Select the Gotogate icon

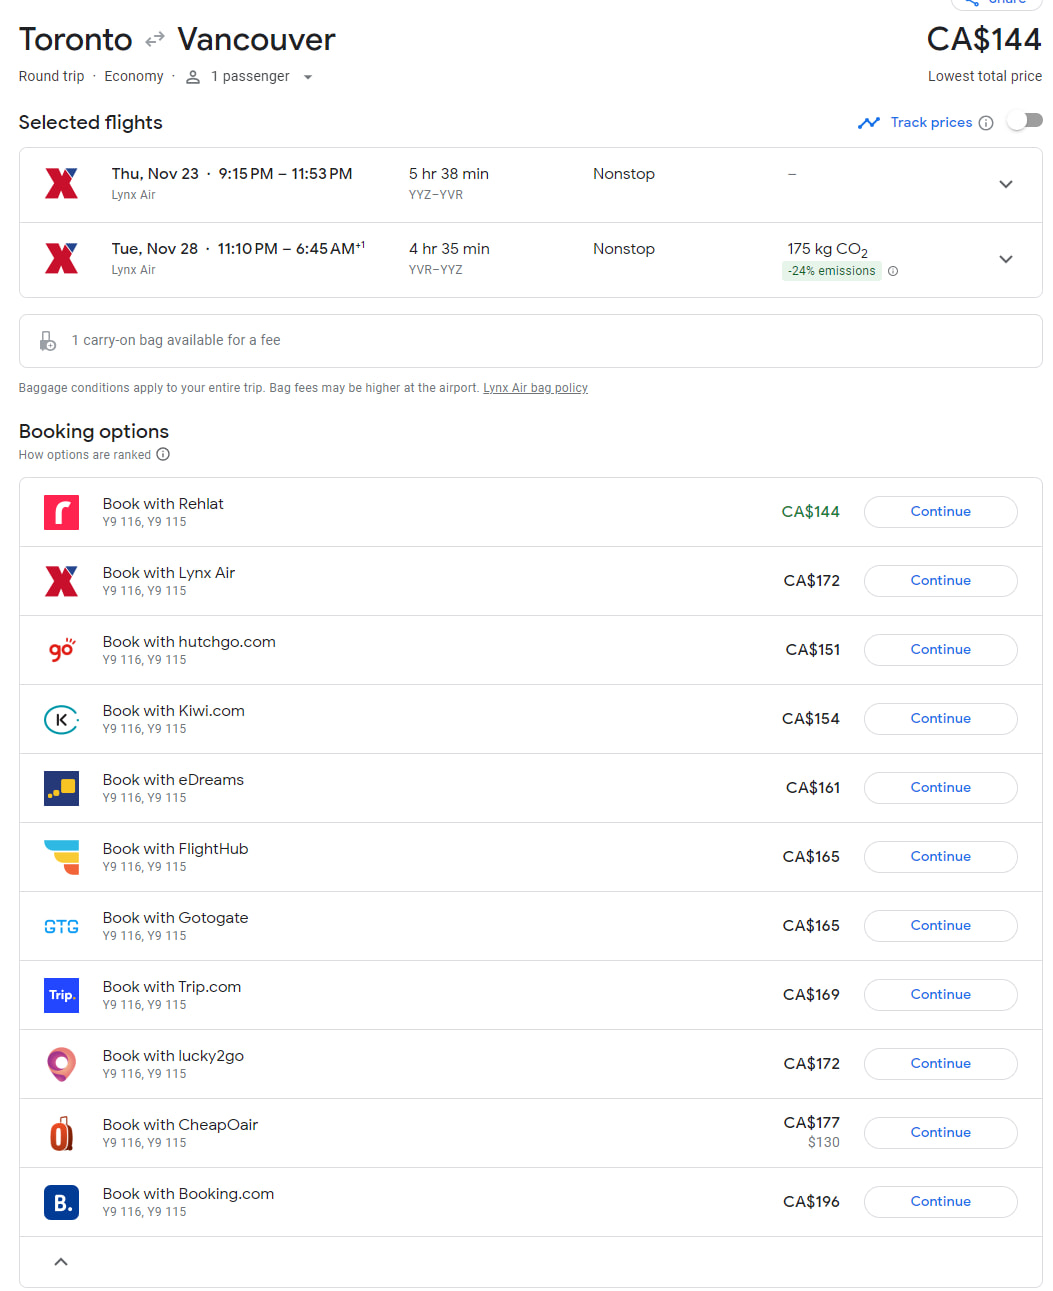click(x=61, y=925)
